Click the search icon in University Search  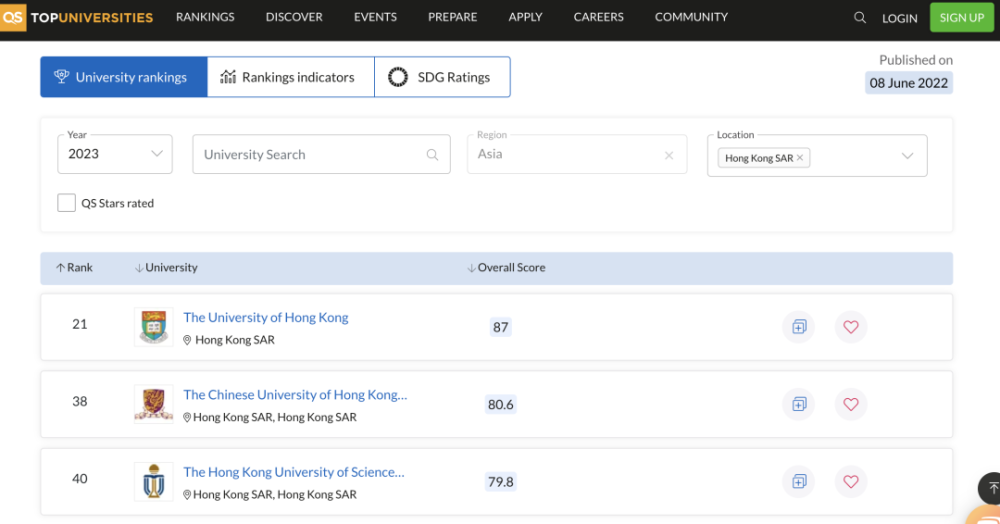pyautogui.click(x=432, y=155)
